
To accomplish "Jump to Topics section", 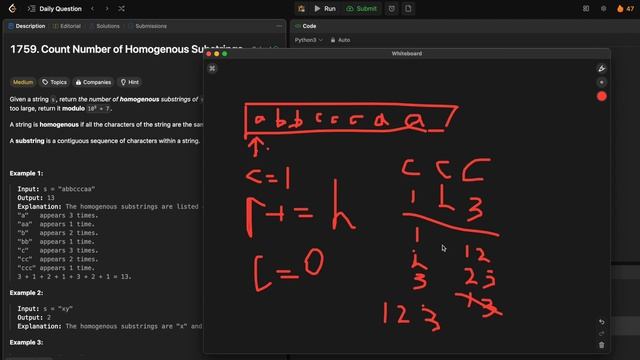I will point(54,82).
